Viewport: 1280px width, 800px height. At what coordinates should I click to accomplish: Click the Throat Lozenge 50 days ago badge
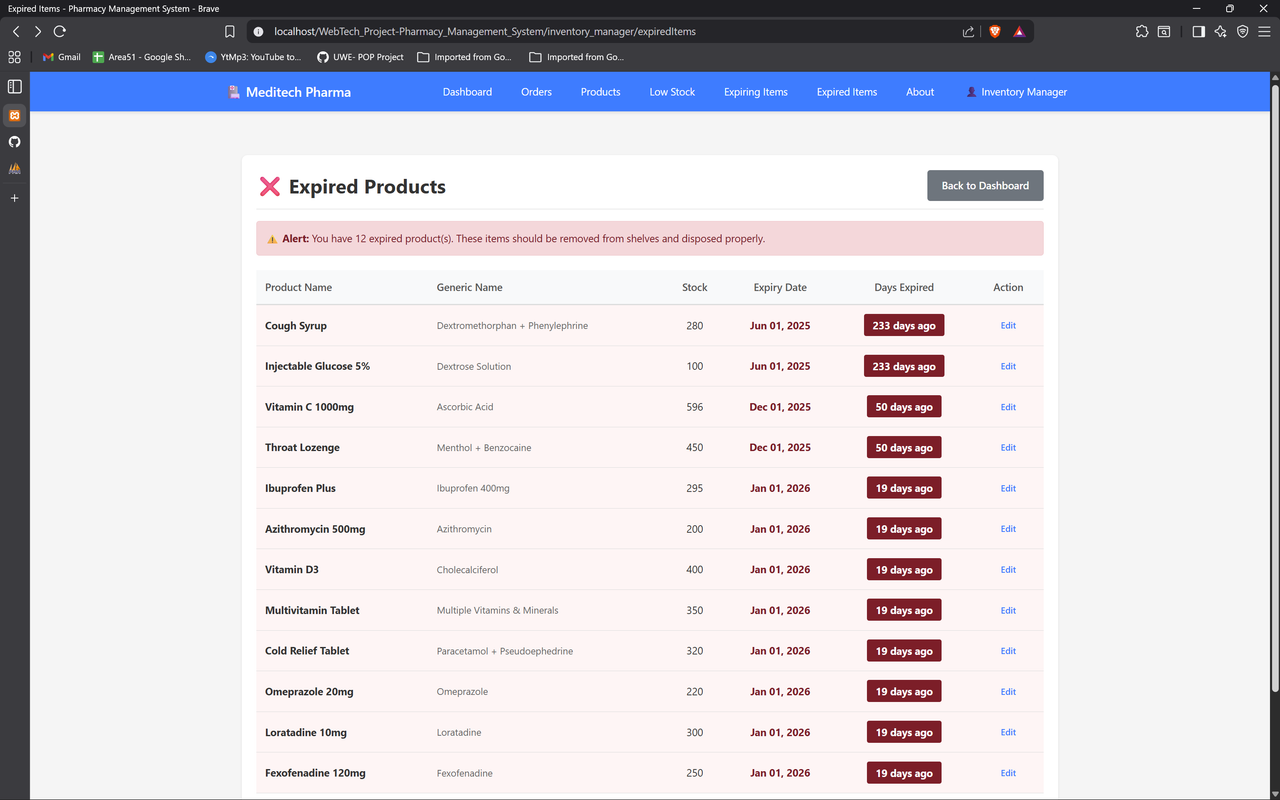[x=904, y=448]
